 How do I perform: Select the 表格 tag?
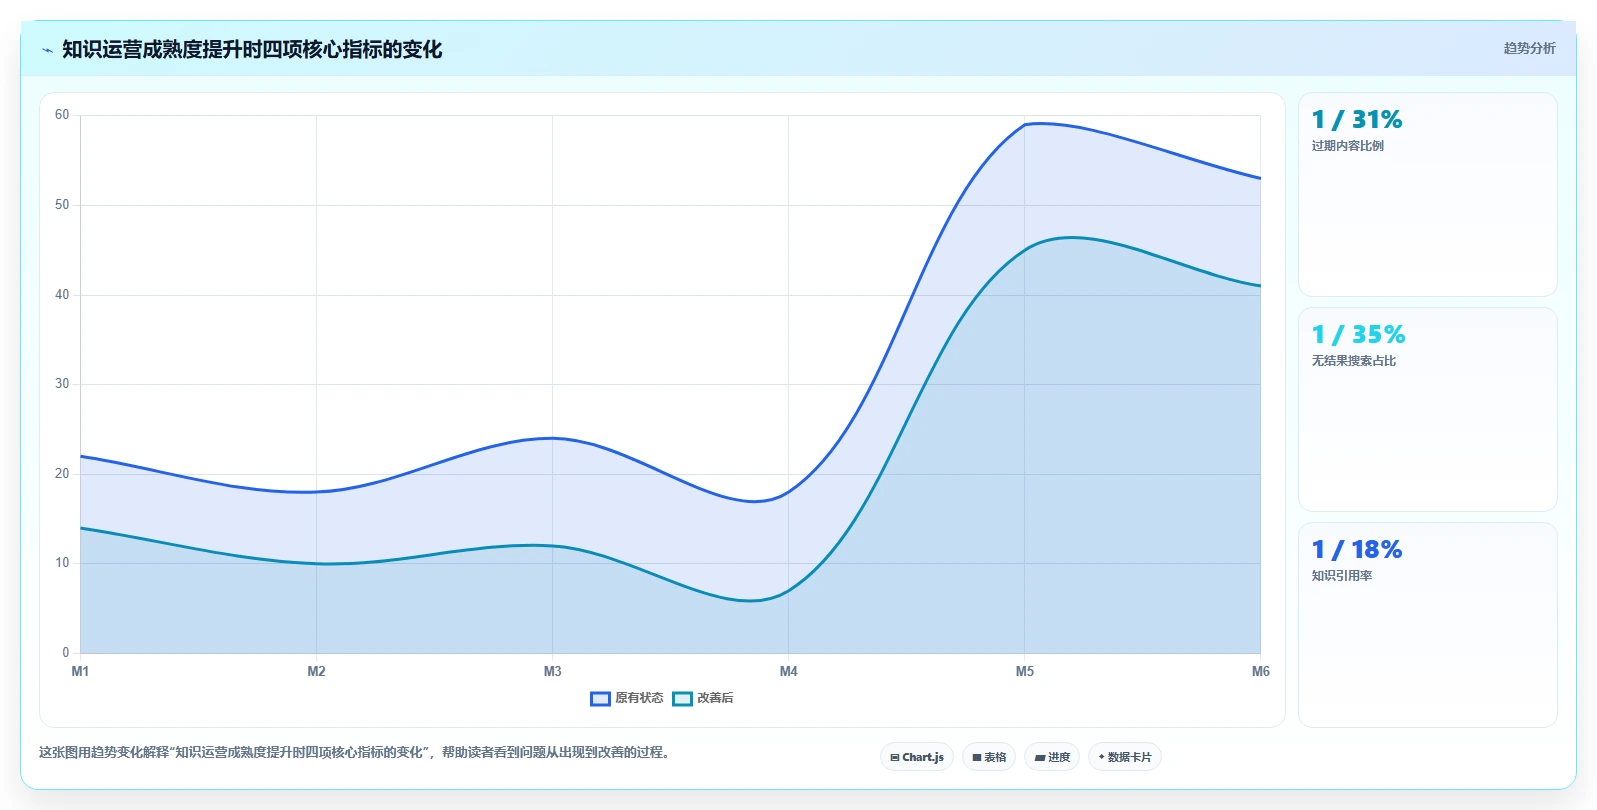coord(989,757)
